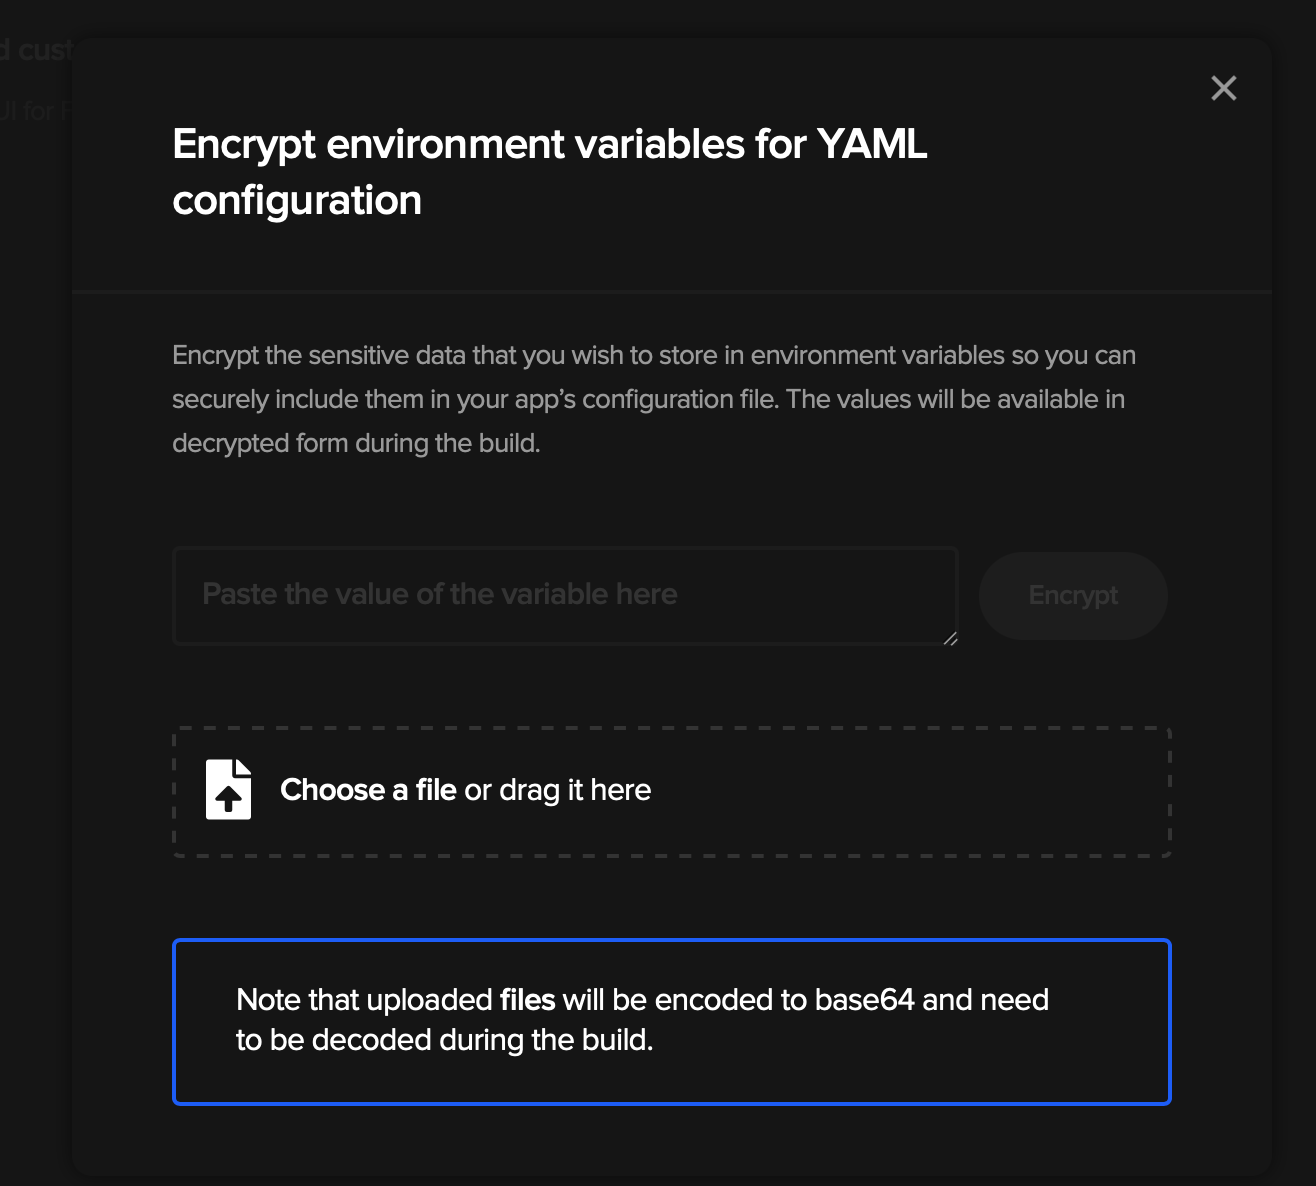
Task: Click the file upload arrow icon
Action: coord(229,789)
